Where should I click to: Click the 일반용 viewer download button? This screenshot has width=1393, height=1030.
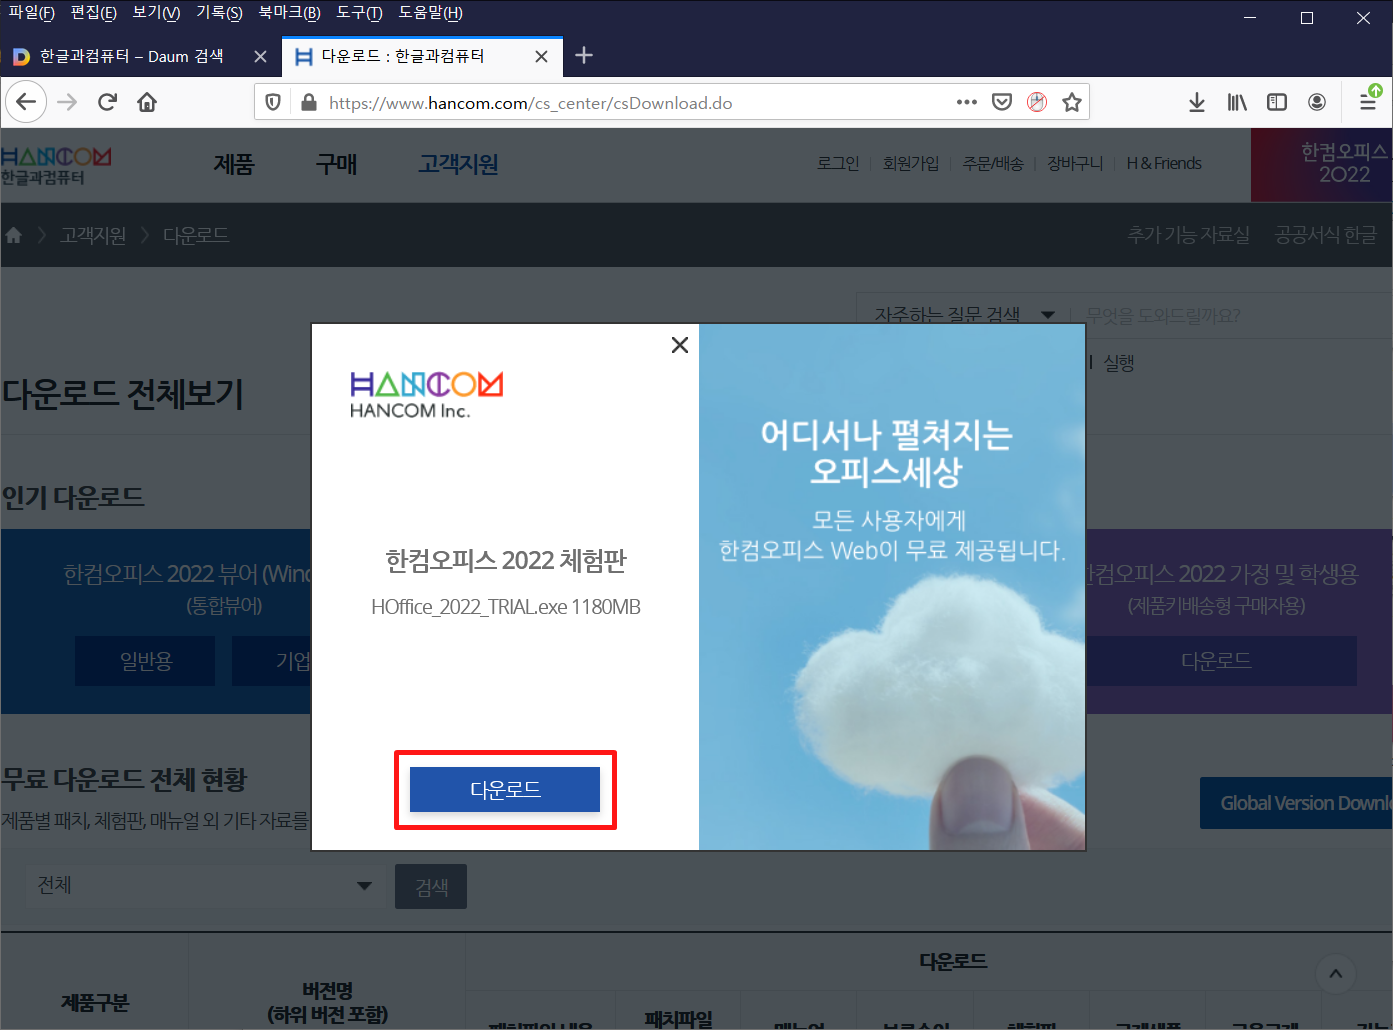145,661
